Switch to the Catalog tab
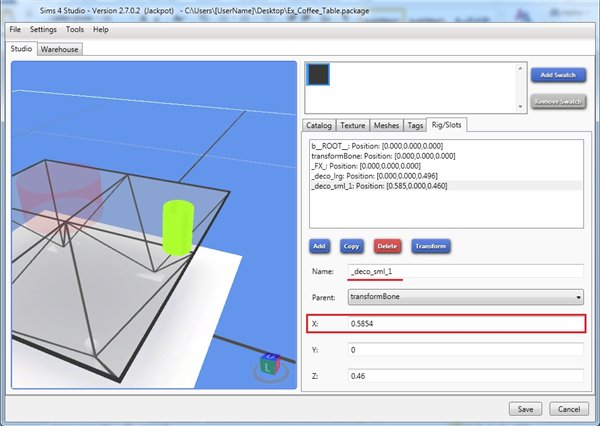This screenshot has height=426, width=600. click(319, 125)
